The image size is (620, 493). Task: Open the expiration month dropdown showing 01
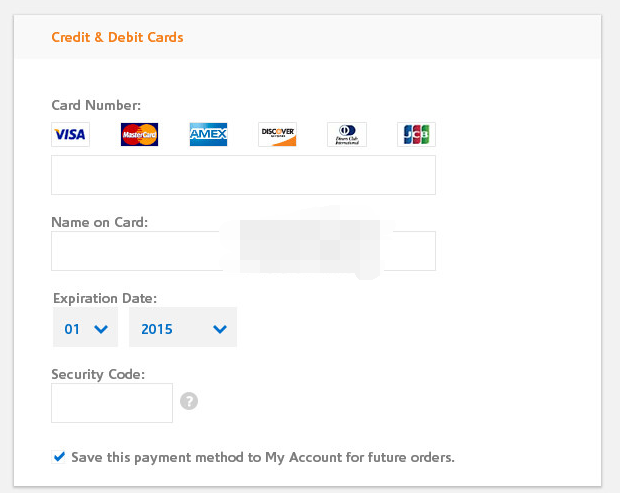click(85, 327)
